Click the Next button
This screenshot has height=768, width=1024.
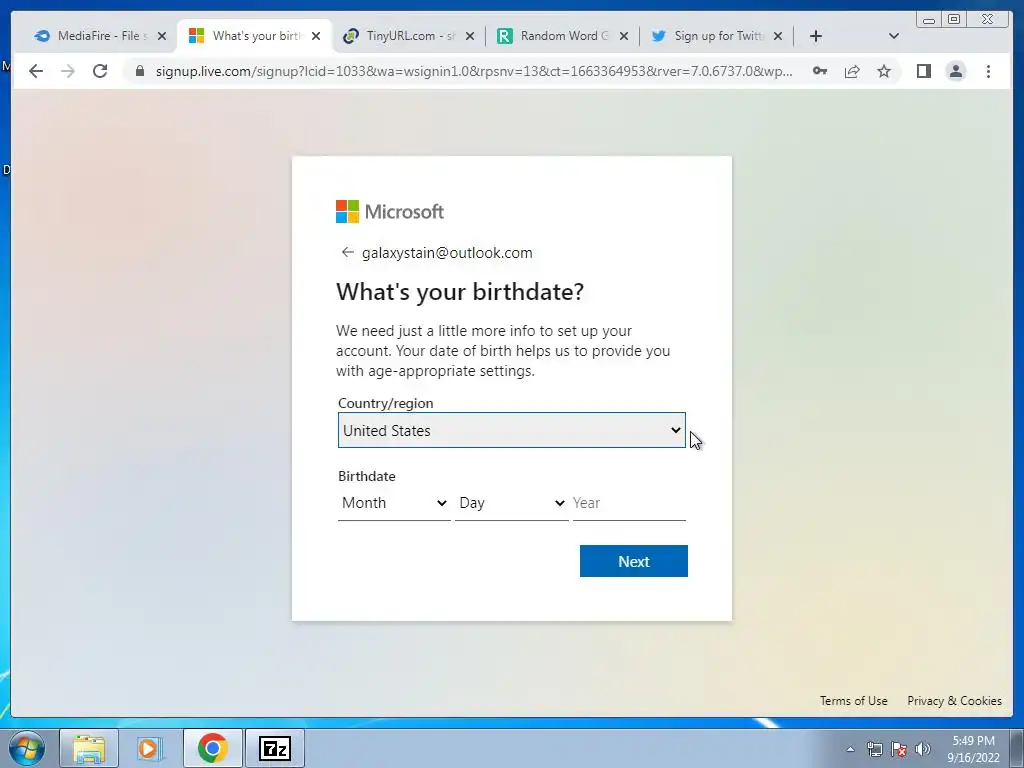pos(633,561)
